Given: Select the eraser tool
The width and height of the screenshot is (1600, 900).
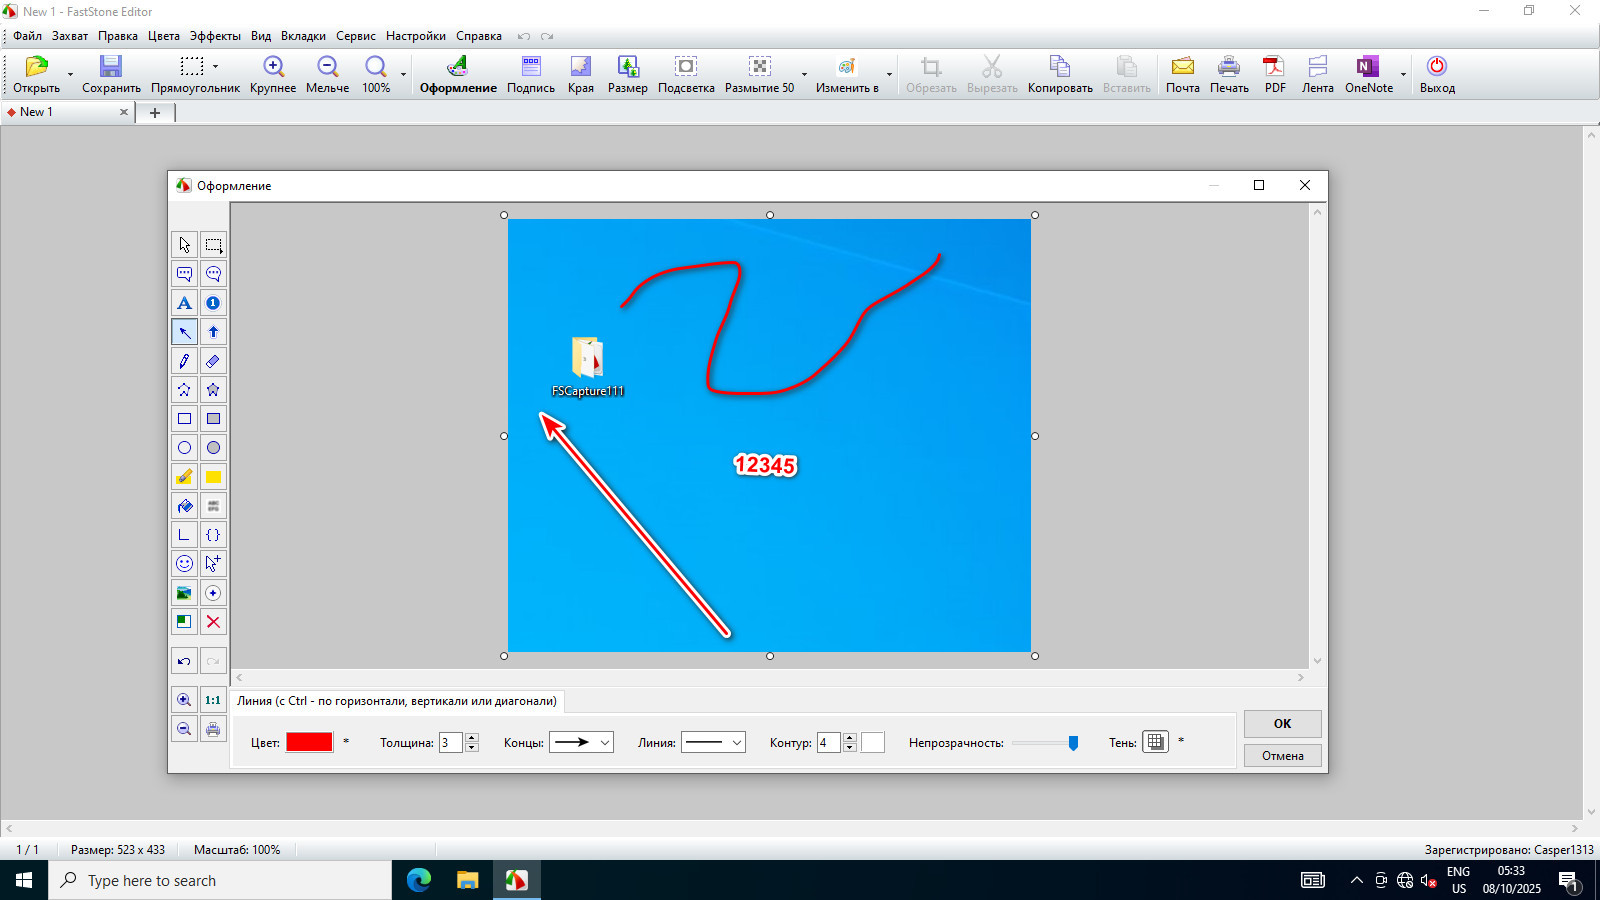Looking at the screenshot, I should [213, 361].
